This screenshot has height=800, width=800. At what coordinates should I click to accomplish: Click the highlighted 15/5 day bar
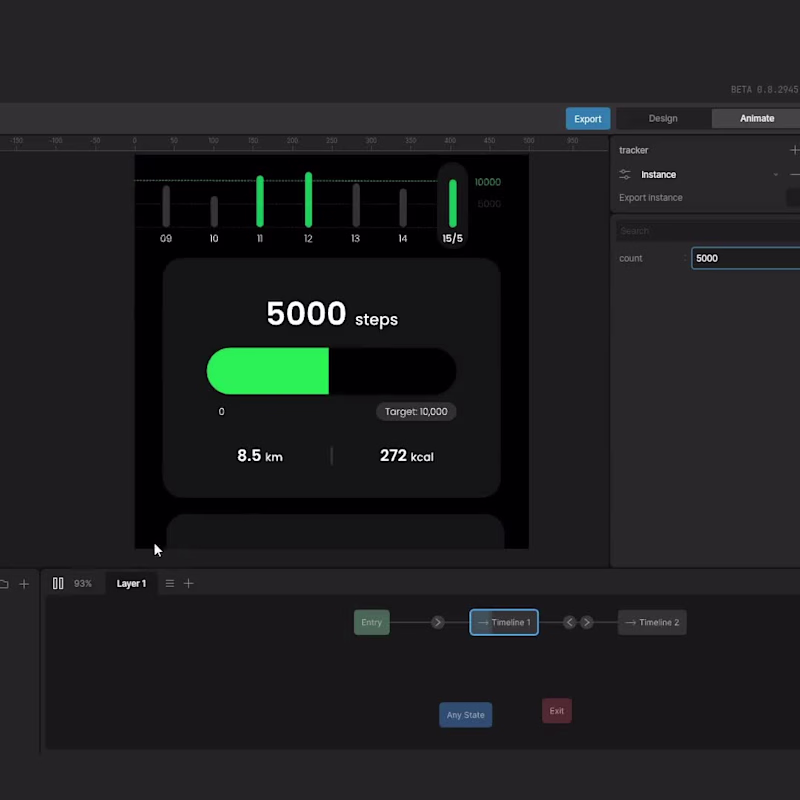click(453, 203)
